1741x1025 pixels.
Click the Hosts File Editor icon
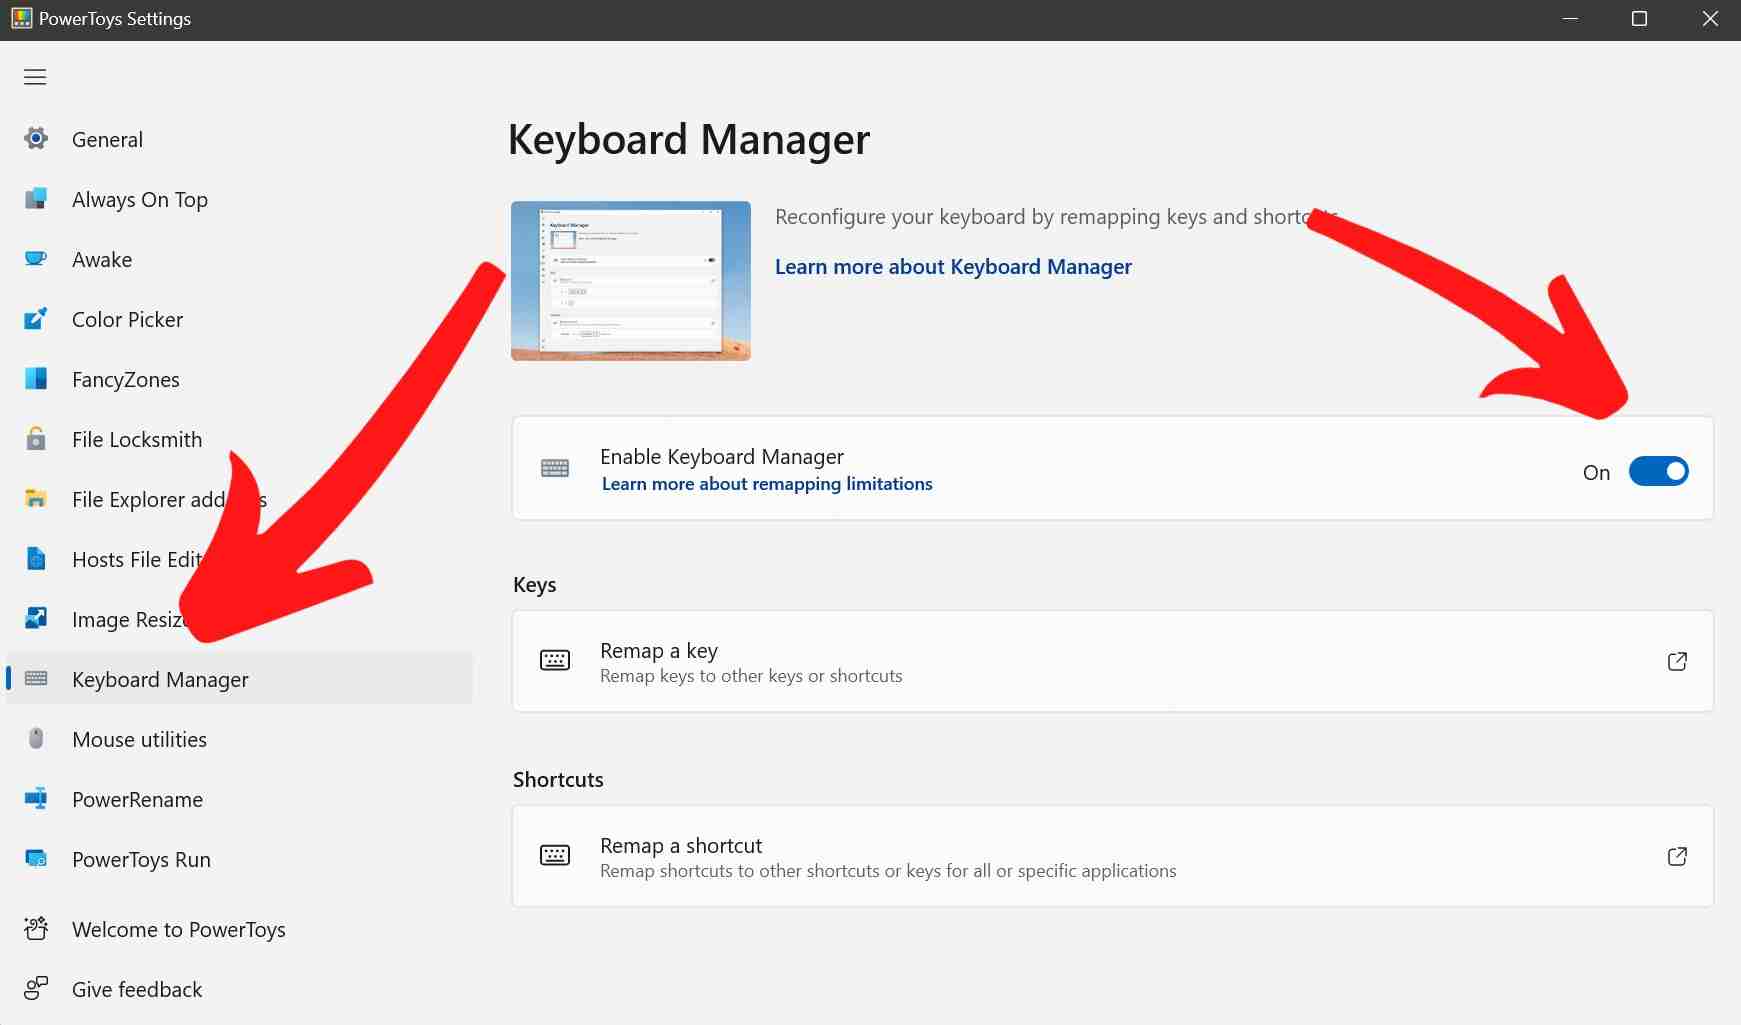click(x=36, y=559)
